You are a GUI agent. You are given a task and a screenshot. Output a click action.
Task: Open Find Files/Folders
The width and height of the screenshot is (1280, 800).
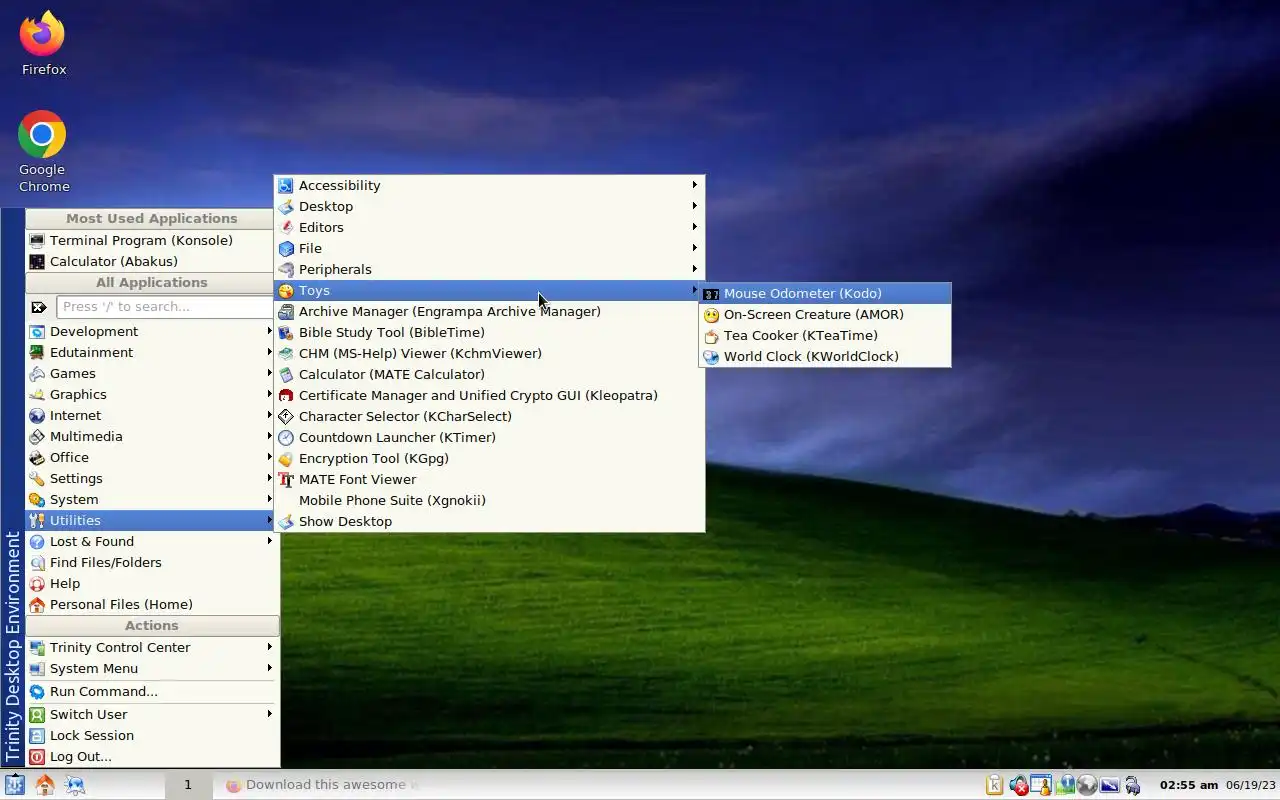[150, 562]
